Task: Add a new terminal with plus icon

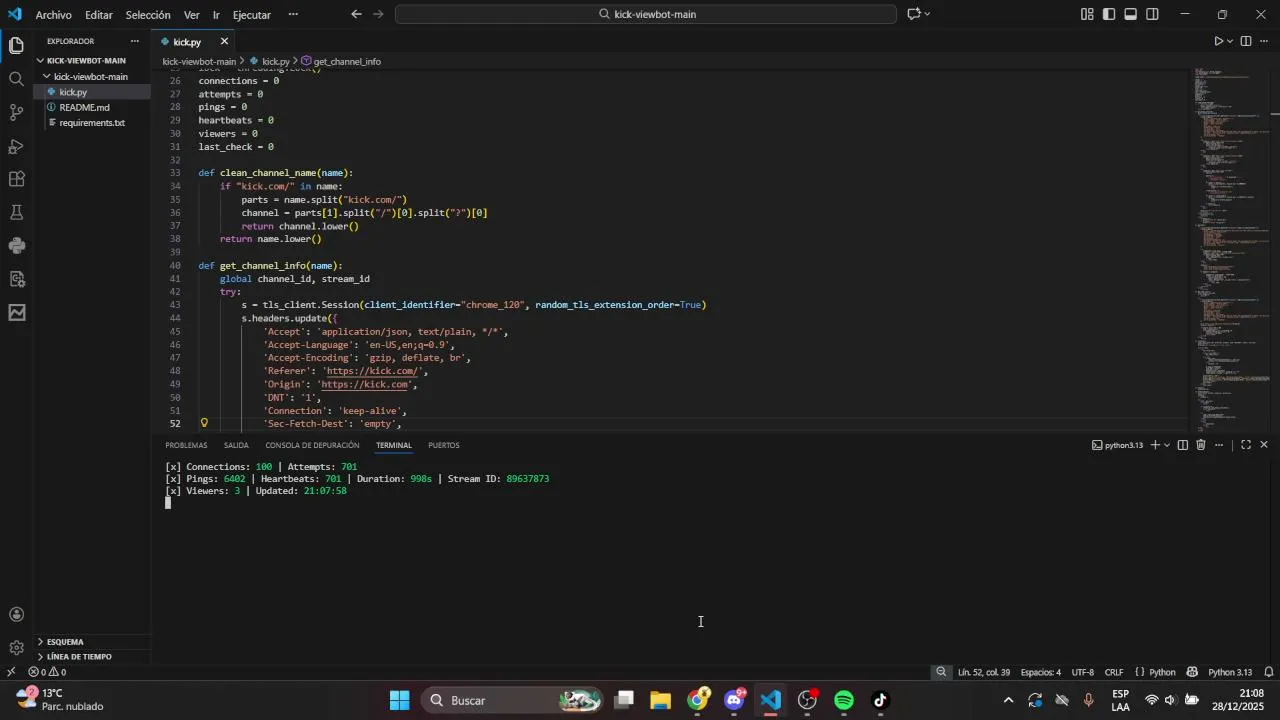Action: [1154, 445]
